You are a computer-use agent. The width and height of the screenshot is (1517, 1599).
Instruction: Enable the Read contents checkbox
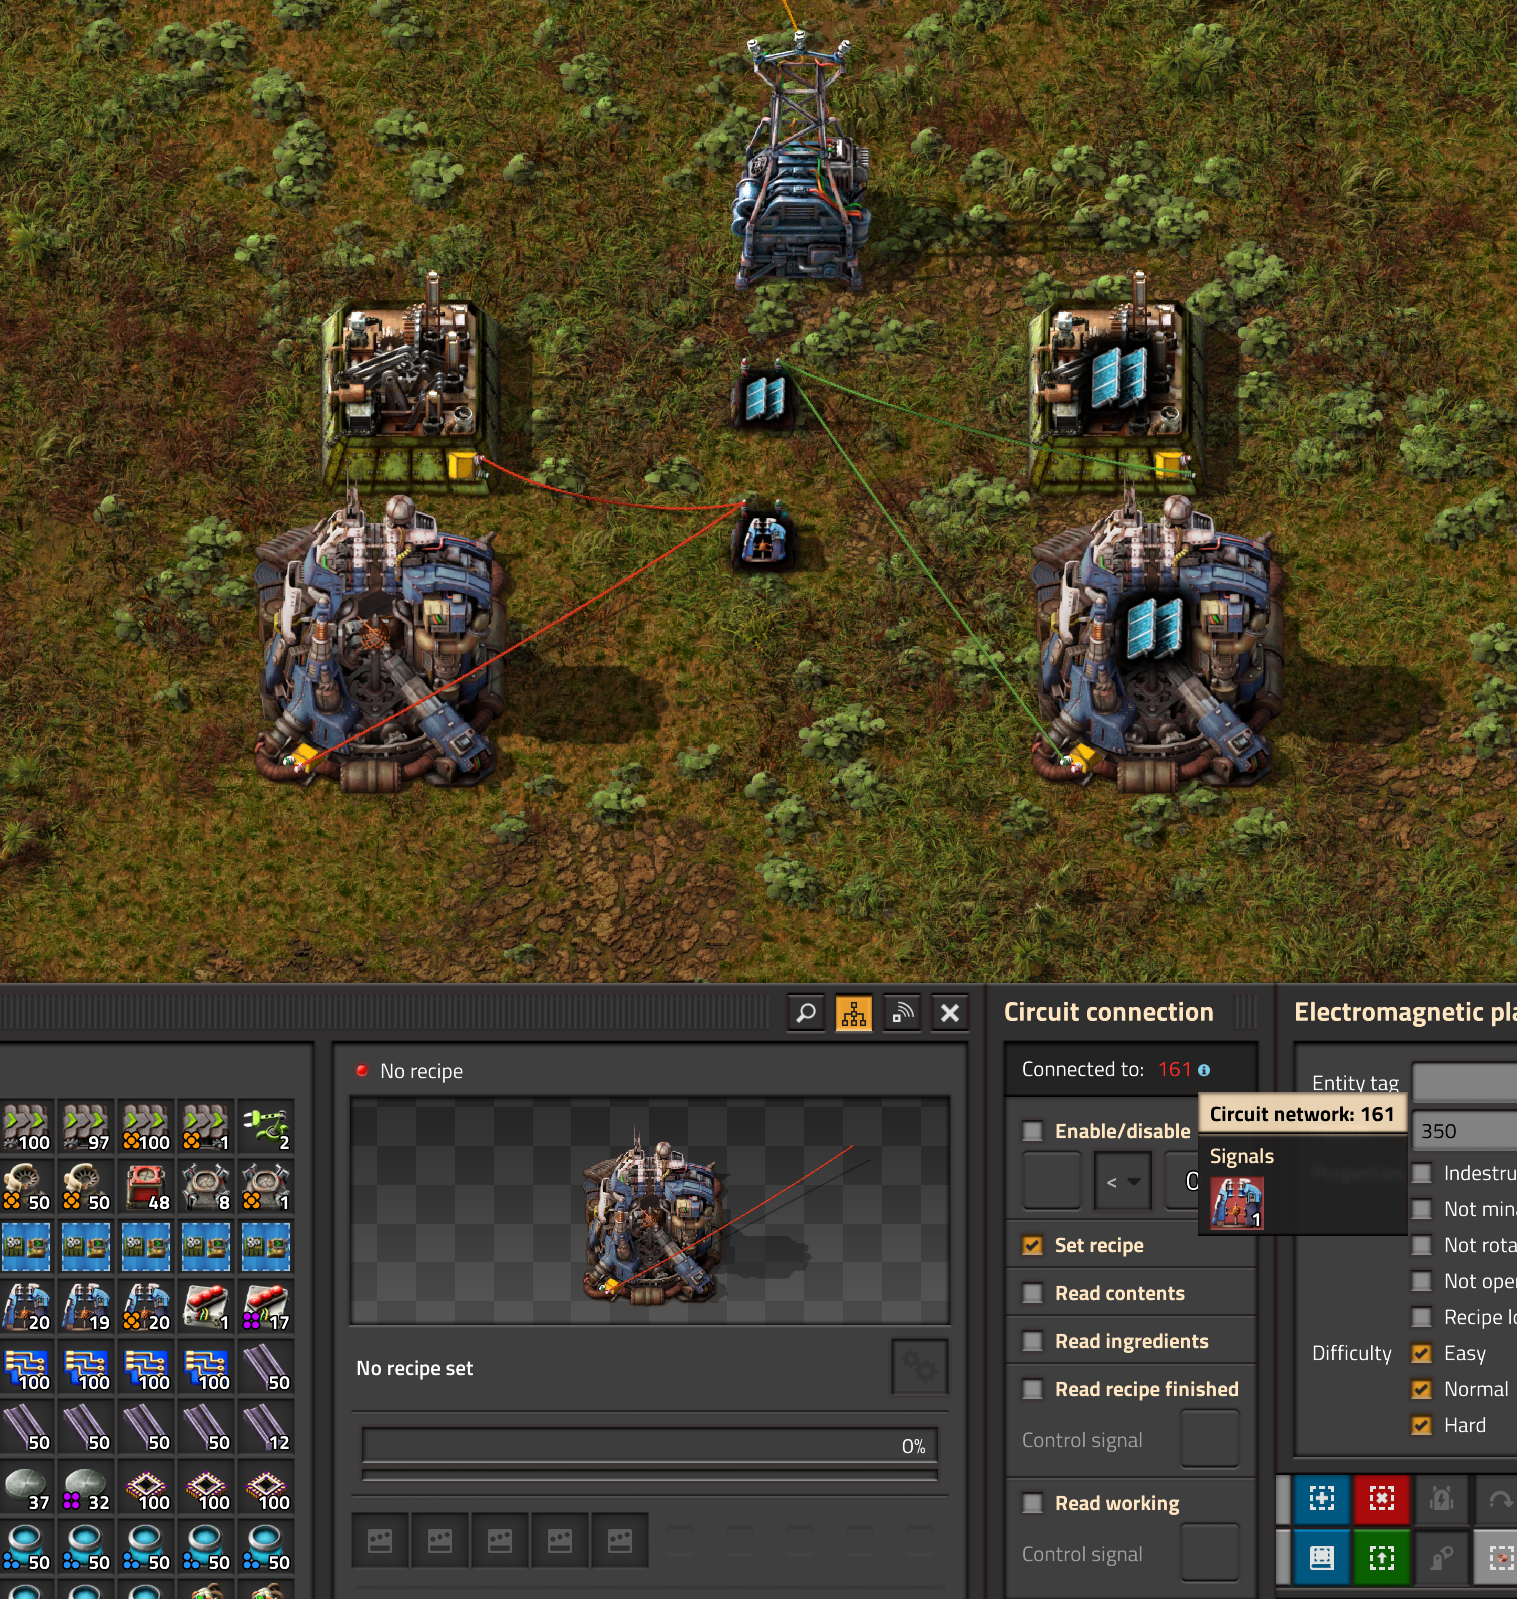[1033, 1293]
